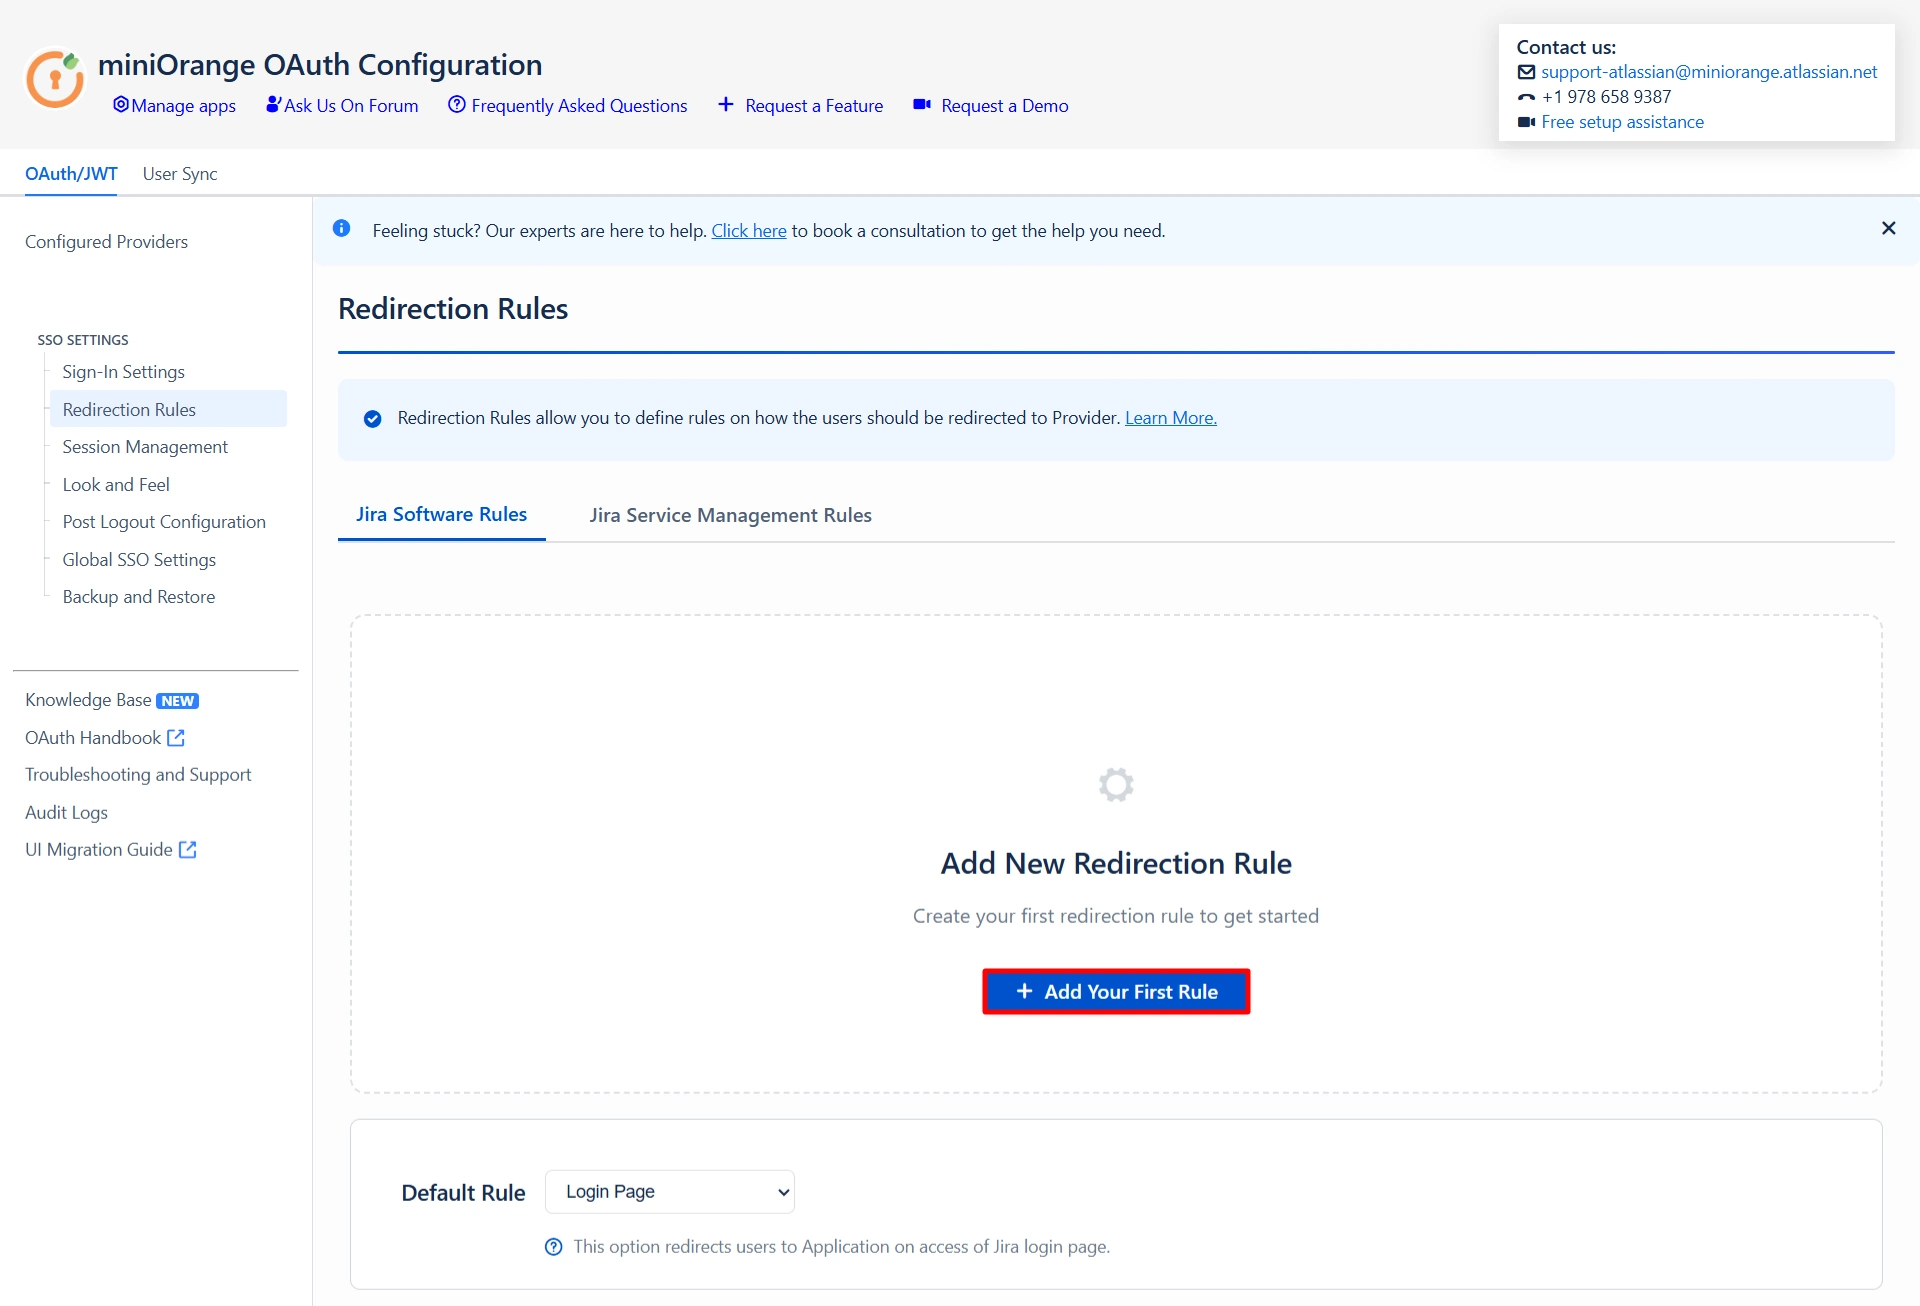
Task: Click the video camera icon beside Free setup assistance
Action: point(1526,122)
